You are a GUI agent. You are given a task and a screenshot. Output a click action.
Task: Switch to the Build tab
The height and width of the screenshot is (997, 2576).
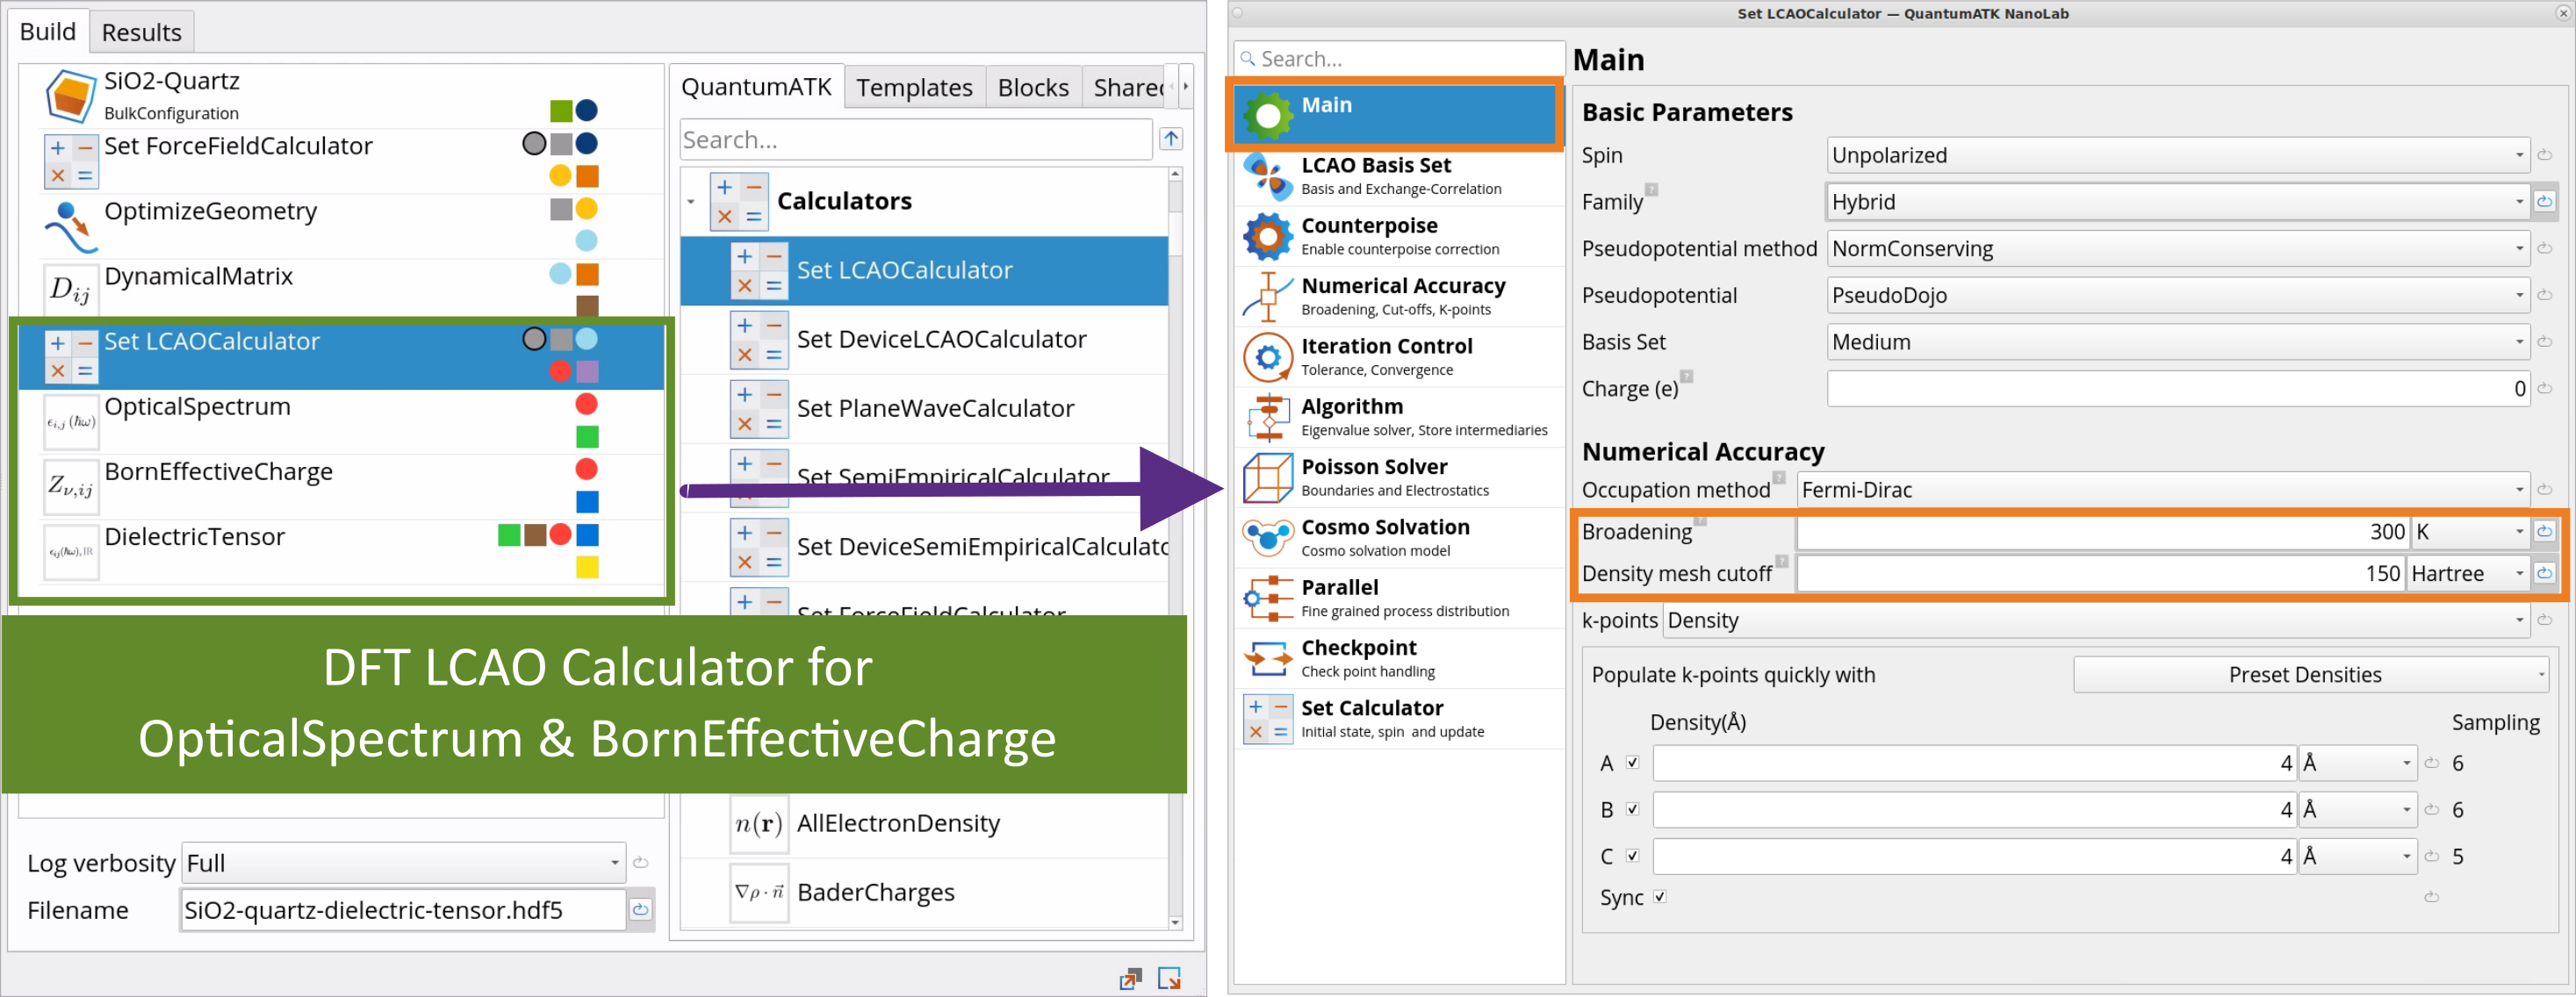coord(47,31)
